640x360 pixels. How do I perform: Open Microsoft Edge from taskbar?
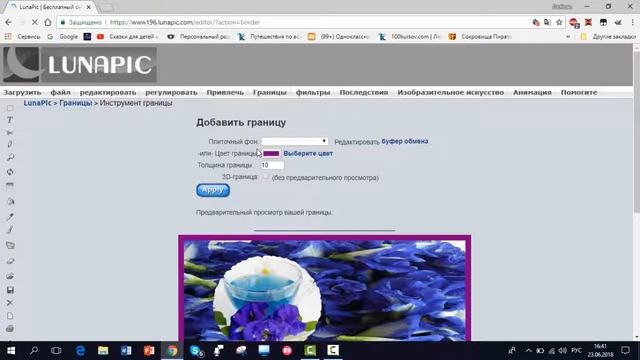[x=80, y=350]
